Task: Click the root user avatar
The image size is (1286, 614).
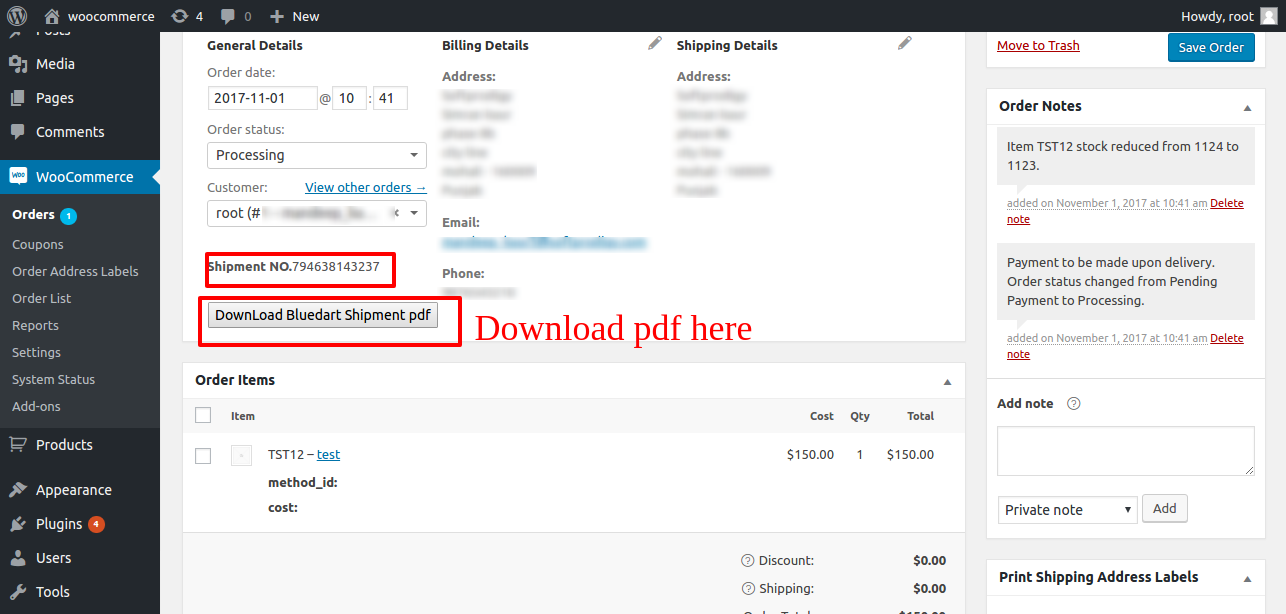Action: [x=1268, y=16]
